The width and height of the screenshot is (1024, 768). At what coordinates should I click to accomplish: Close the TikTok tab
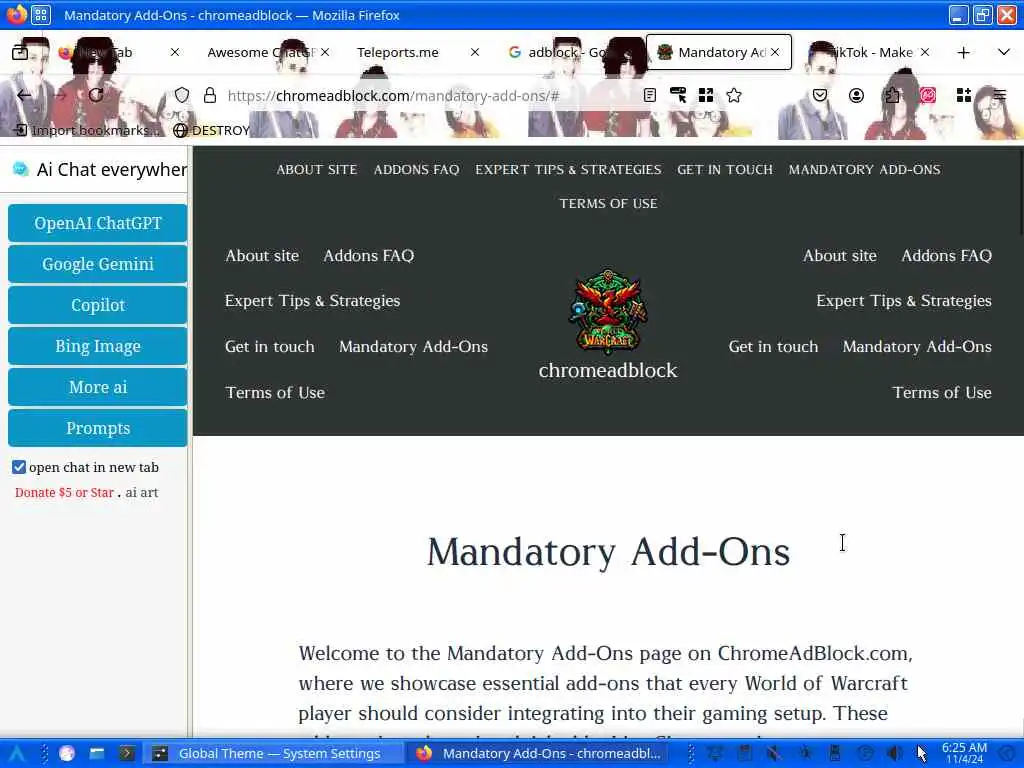point(925,52)
